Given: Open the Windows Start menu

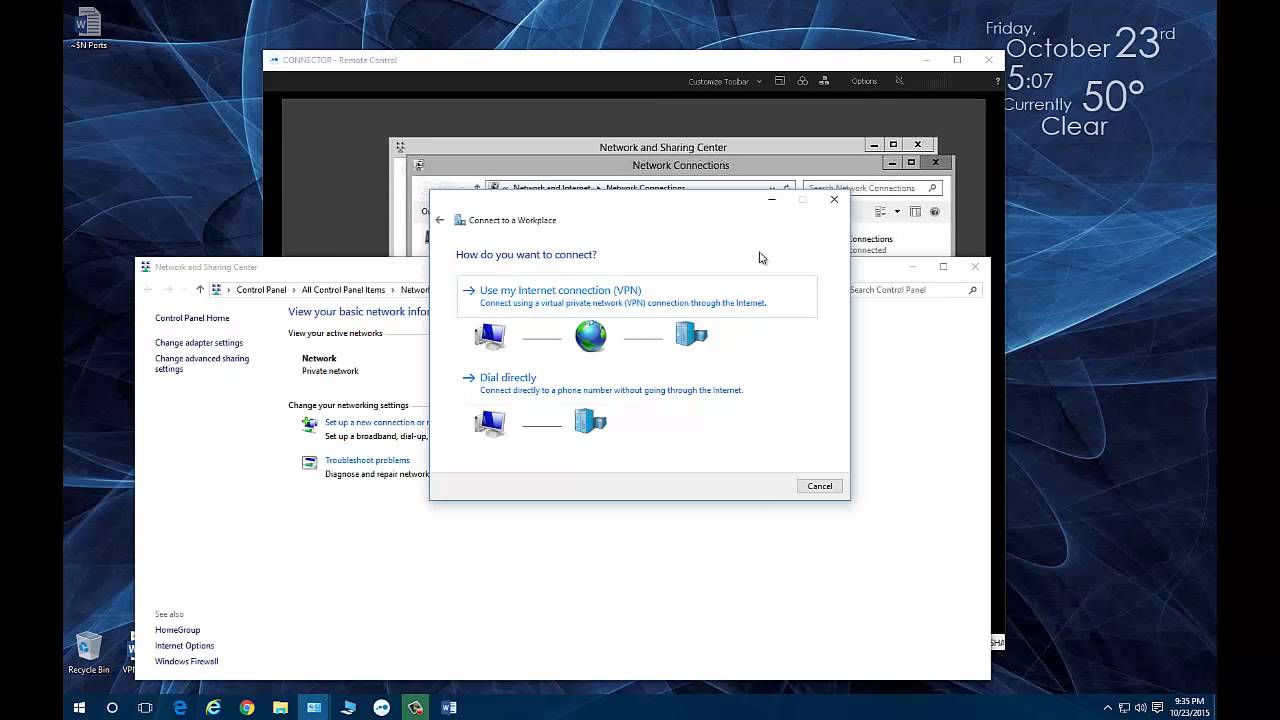Looking at the screenshot, I should click(79, 707).
